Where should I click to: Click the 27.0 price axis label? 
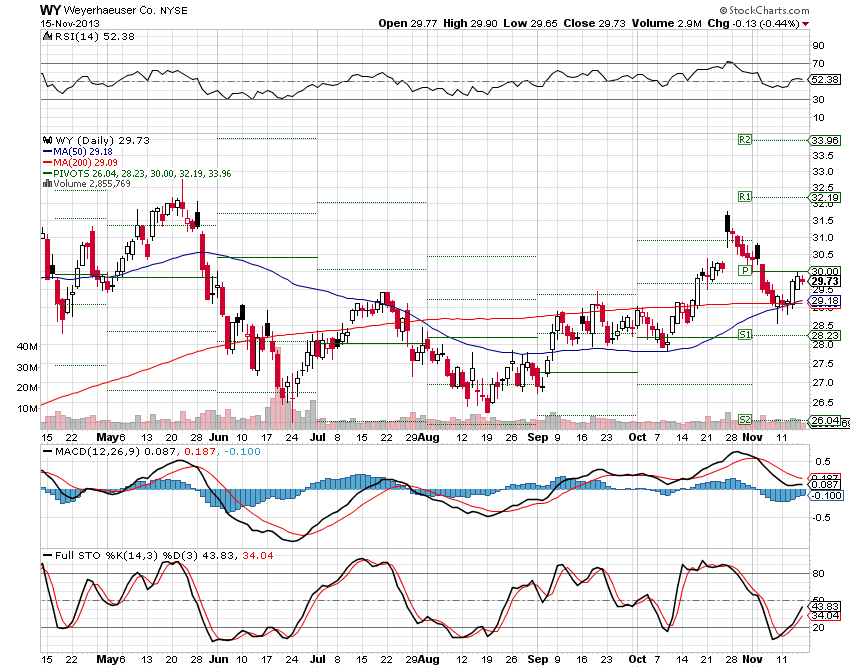822,382
